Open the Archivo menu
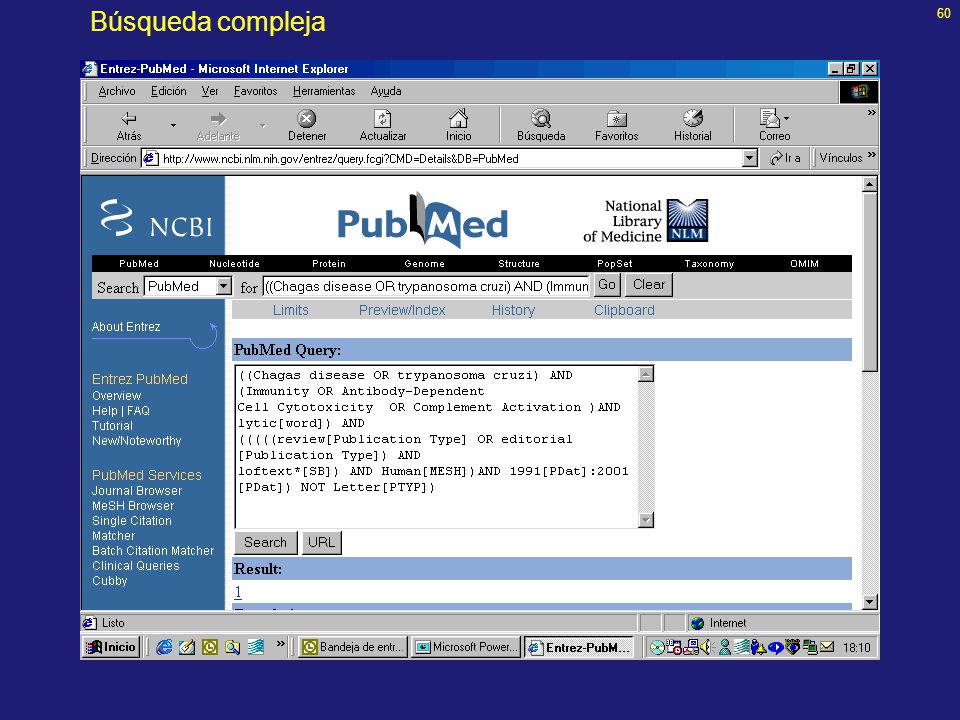The height and width of the screenshot is (720, 960). tap(117, 91)
